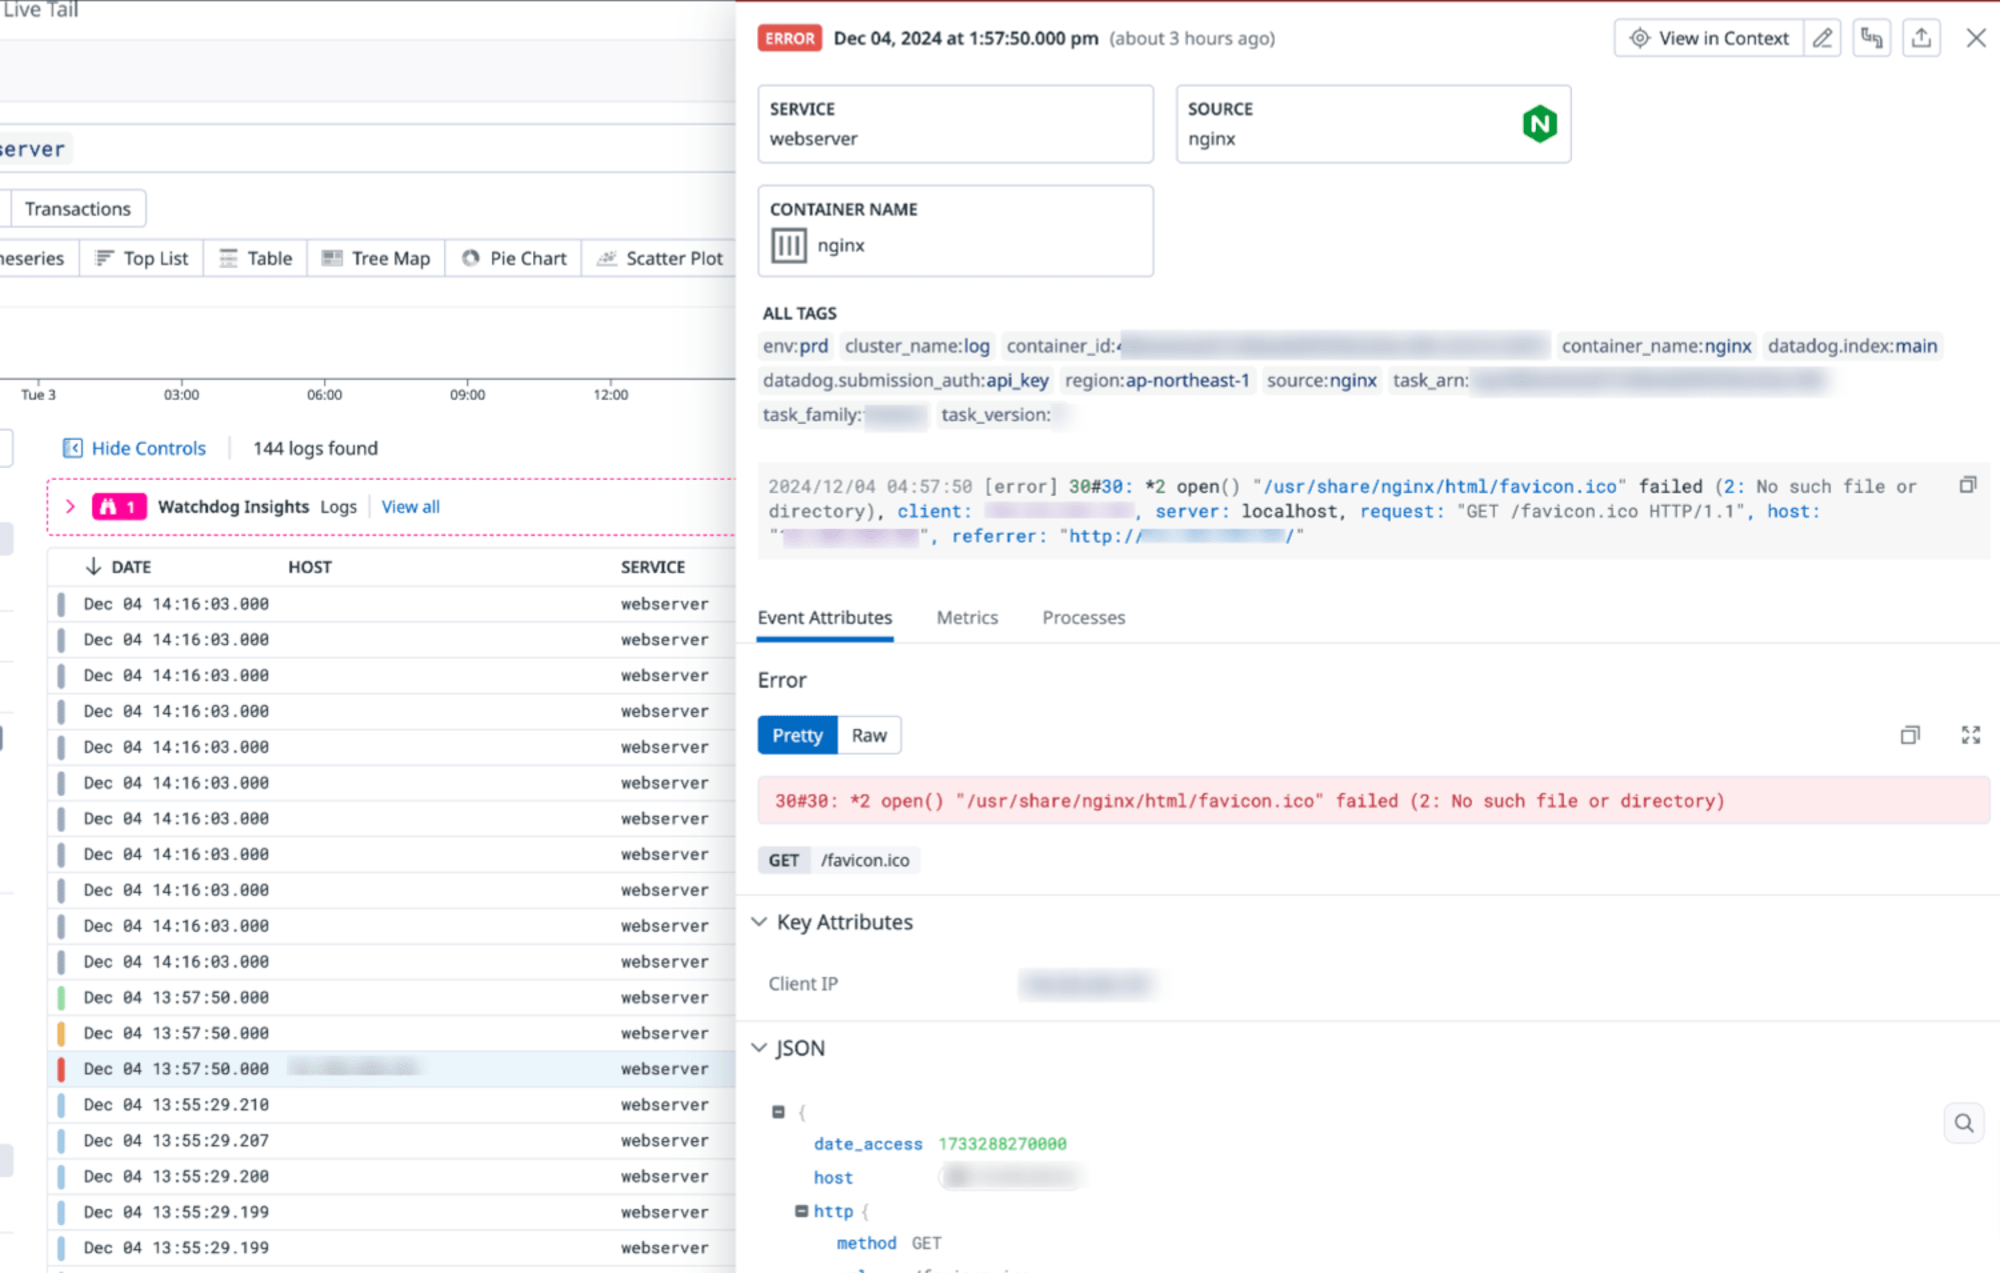Collapse the root JSON object toggle
The image size is (2000, 1273).
[x=778, y=1112]
